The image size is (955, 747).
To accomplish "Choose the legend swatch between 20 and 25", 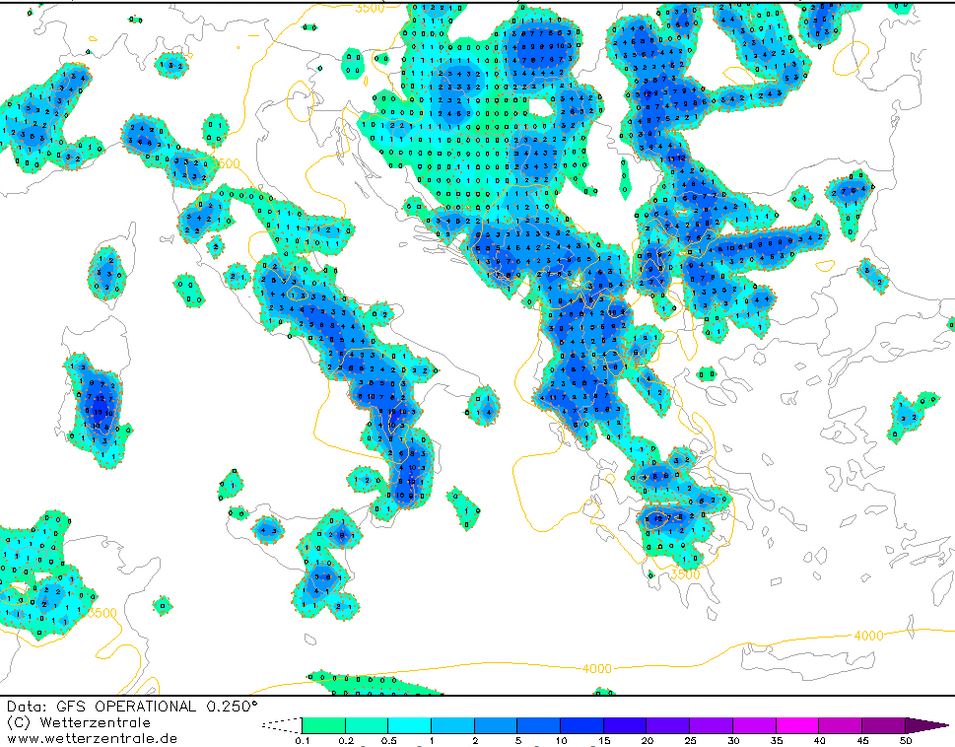I will tap(667, 725).
